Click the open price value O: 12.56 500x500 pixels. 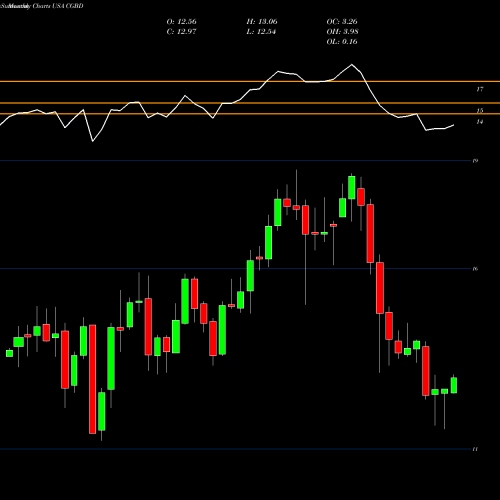tap(181, 22)
